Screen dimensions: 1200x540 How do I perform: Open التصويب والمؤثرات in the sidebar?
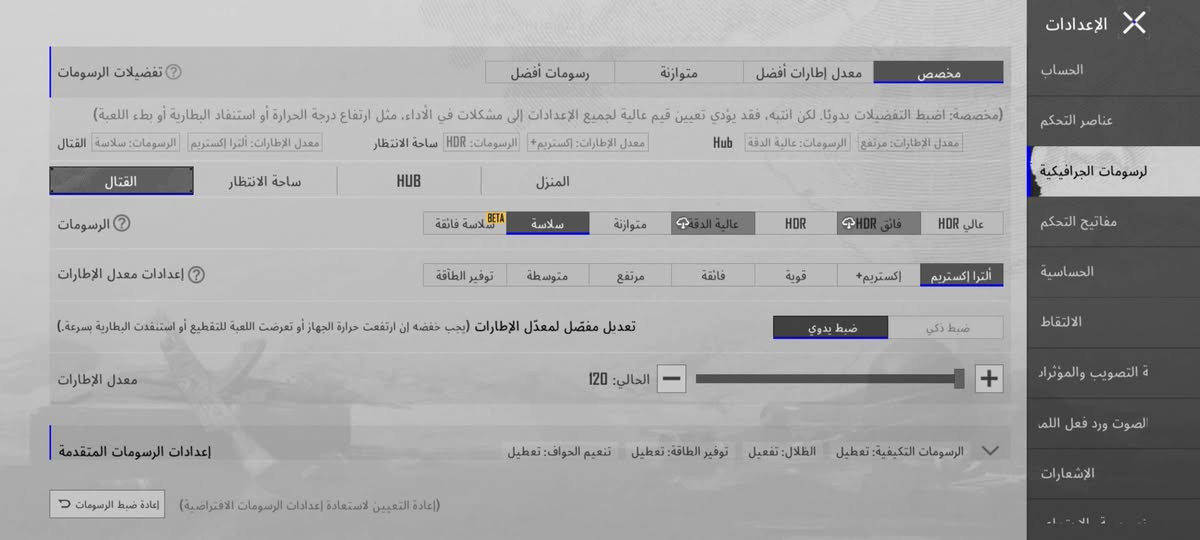click(1113, 373)
